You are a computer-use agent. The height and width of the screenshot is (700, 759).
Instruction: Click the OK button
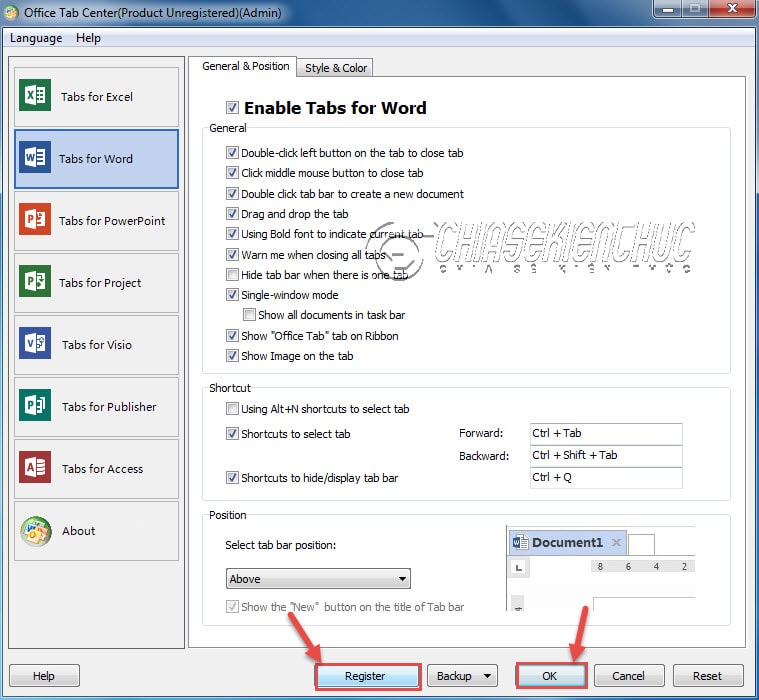pyautogui.click(x=551, y=676)
